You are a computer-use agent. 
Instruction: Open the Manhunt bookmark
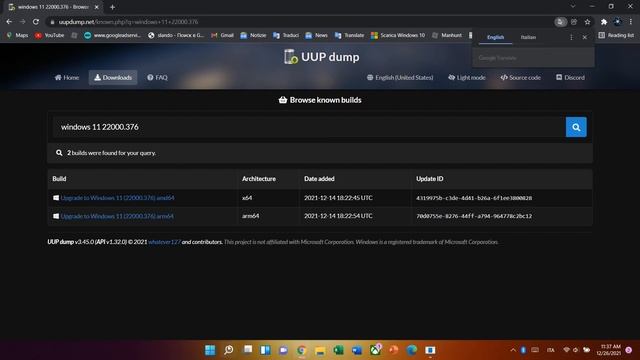447,36
